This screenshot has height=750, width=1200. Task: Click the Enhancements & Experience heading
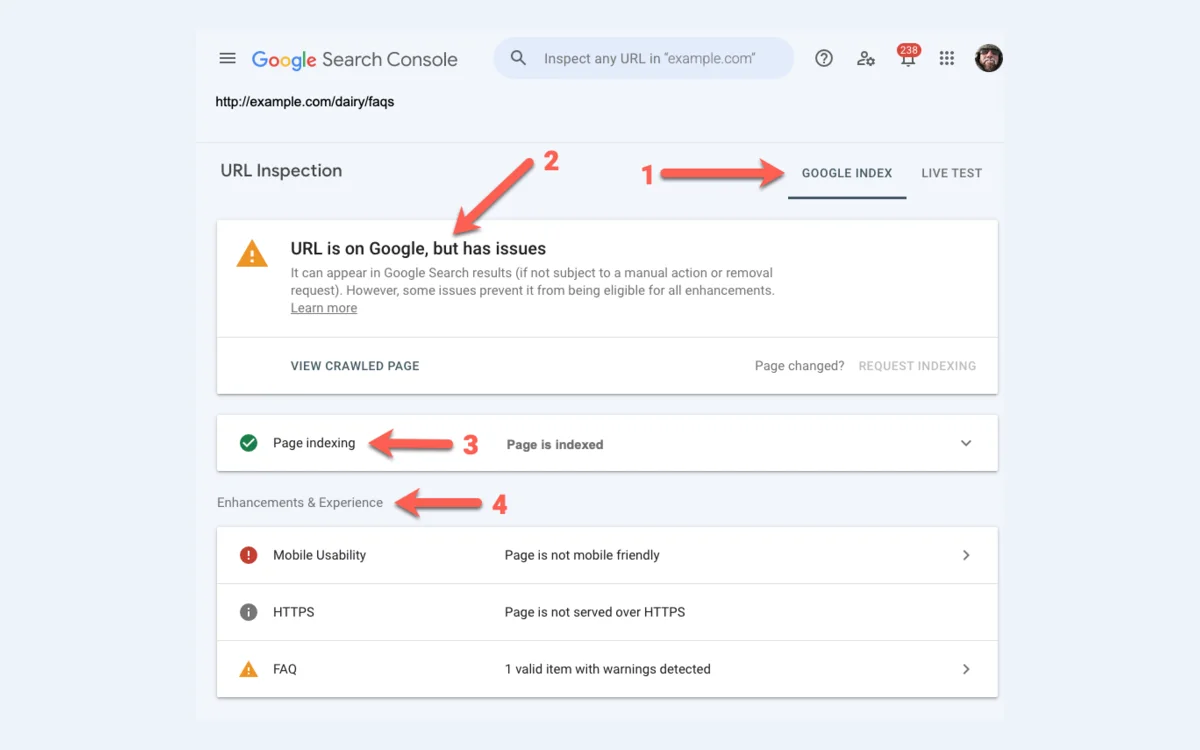(x=300, y=503)
